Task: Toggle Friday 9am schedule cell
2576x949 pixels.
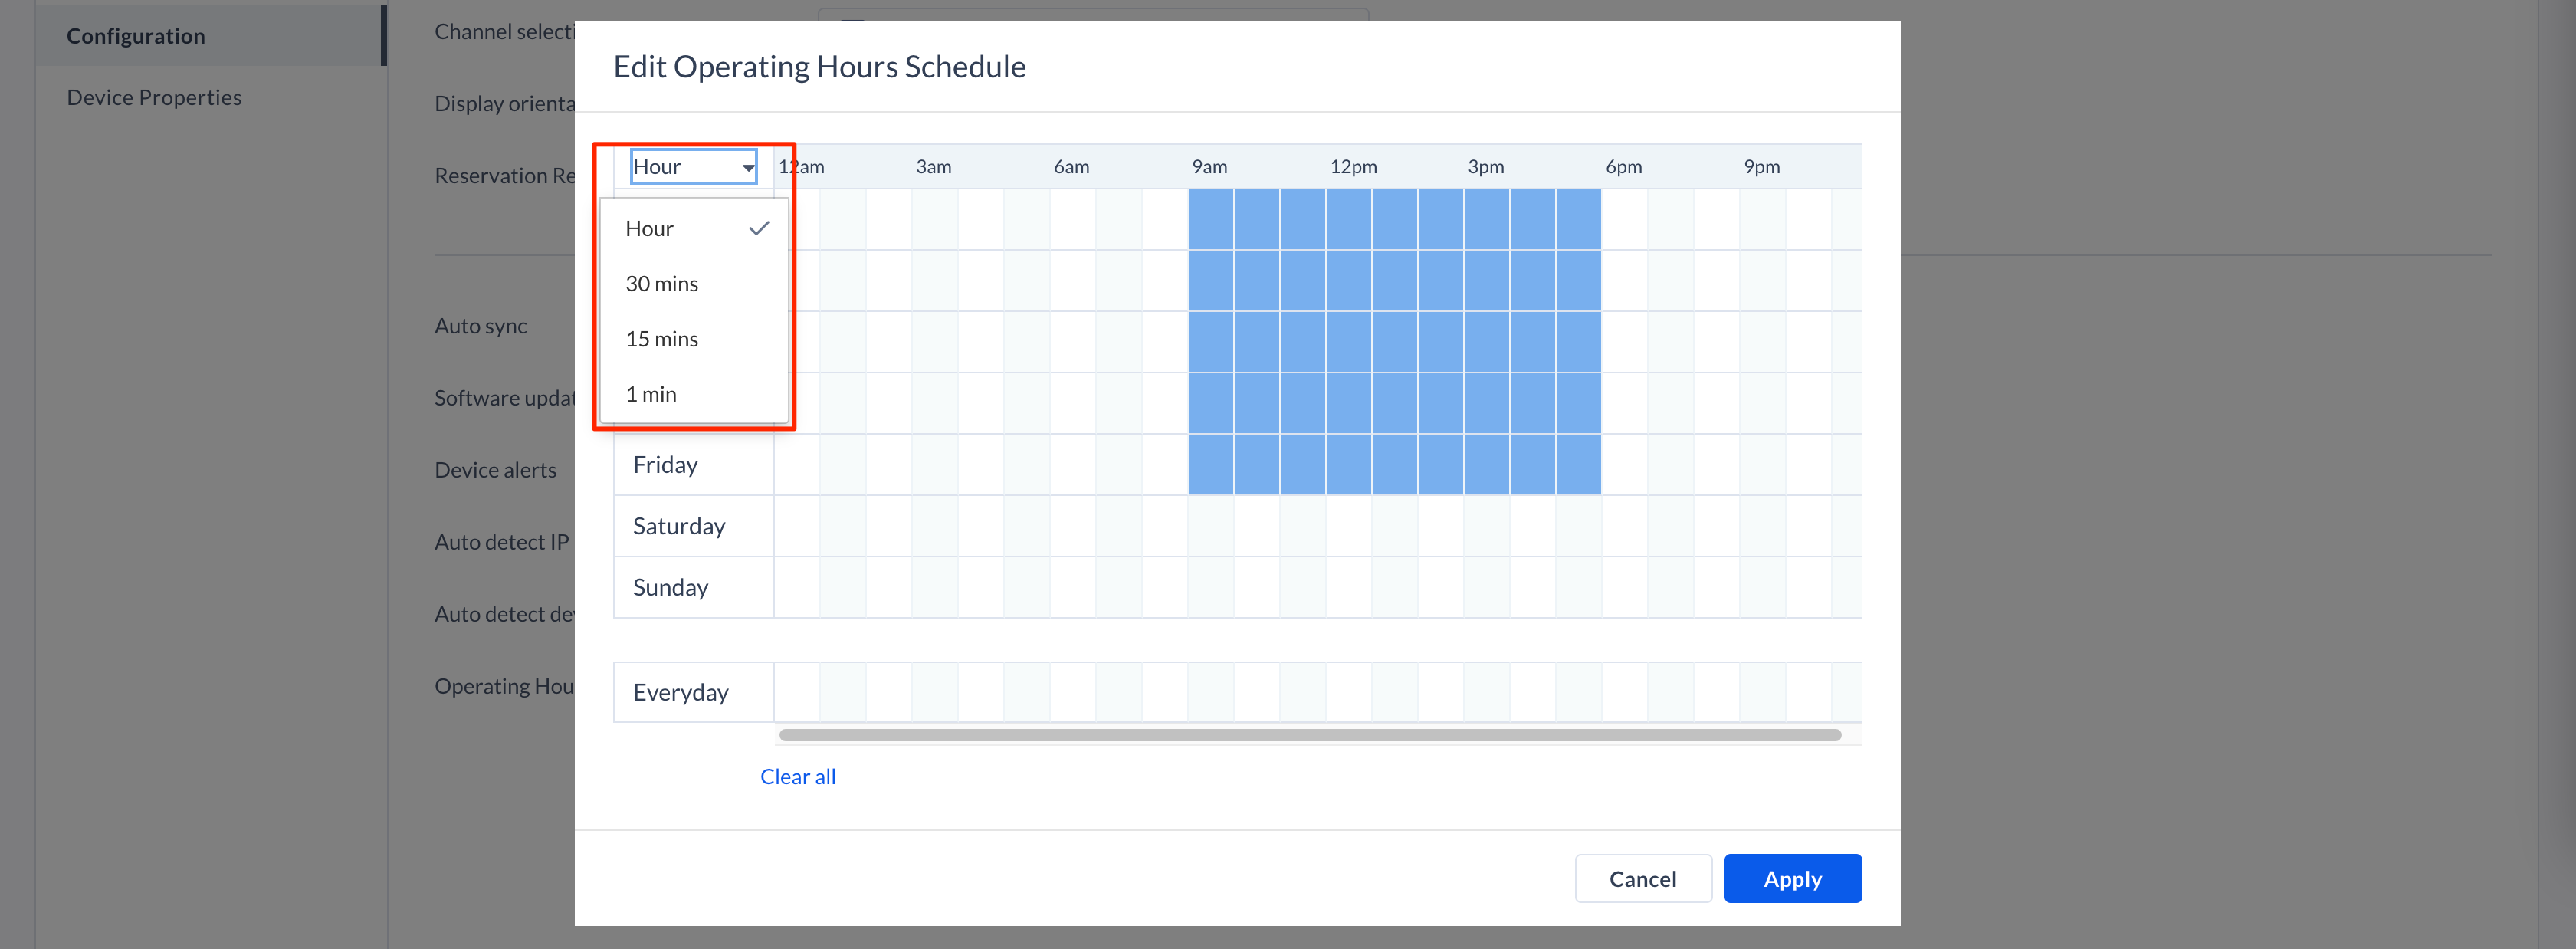Action: (1210, 465)
